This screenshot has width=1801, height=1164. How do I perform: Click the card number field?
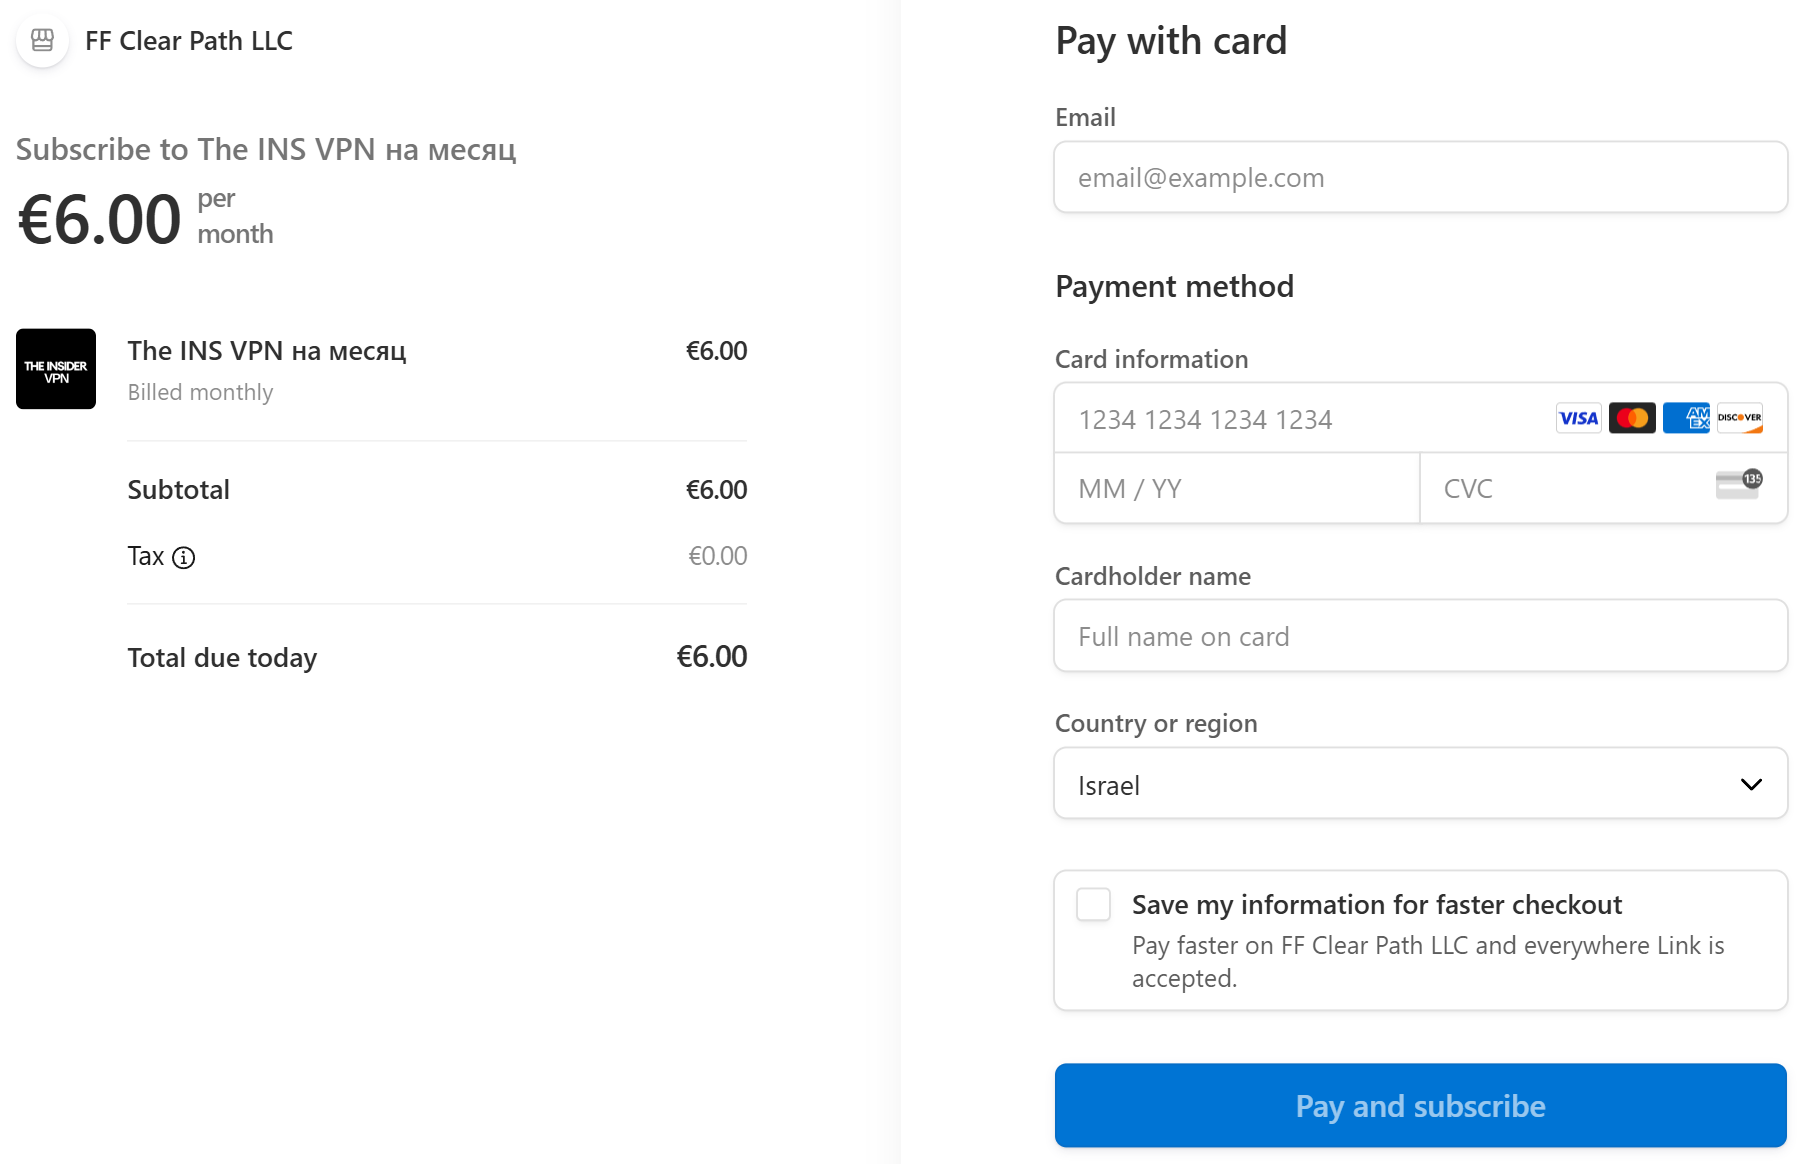(x=1300, y=419)
